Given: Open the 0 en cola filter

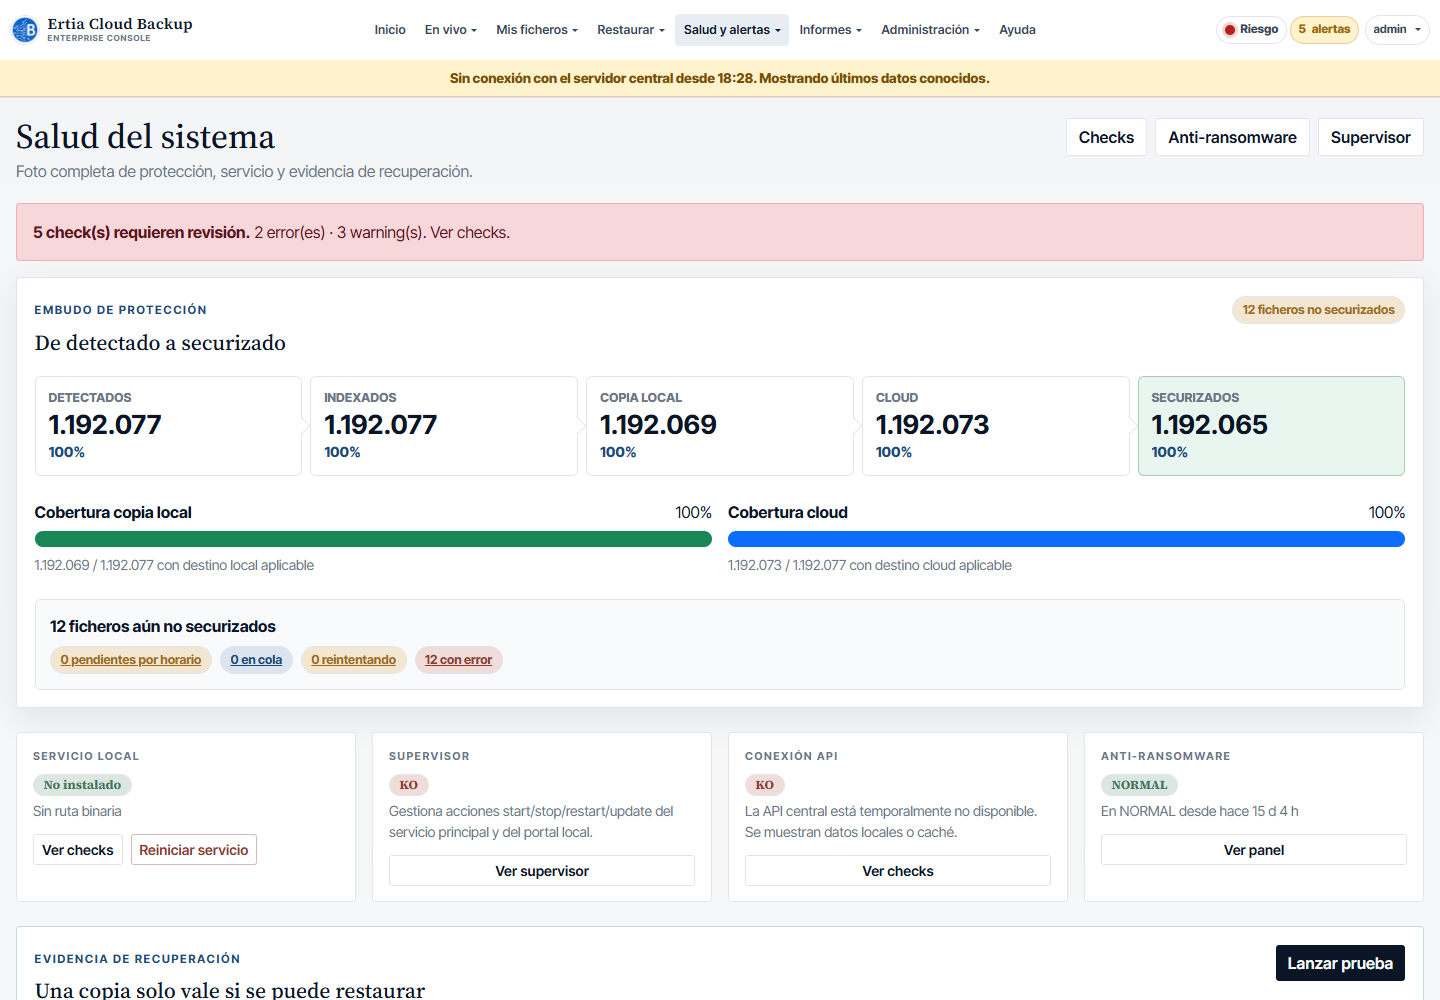Looking at the screenshot, I should click(x=256, y=660).
